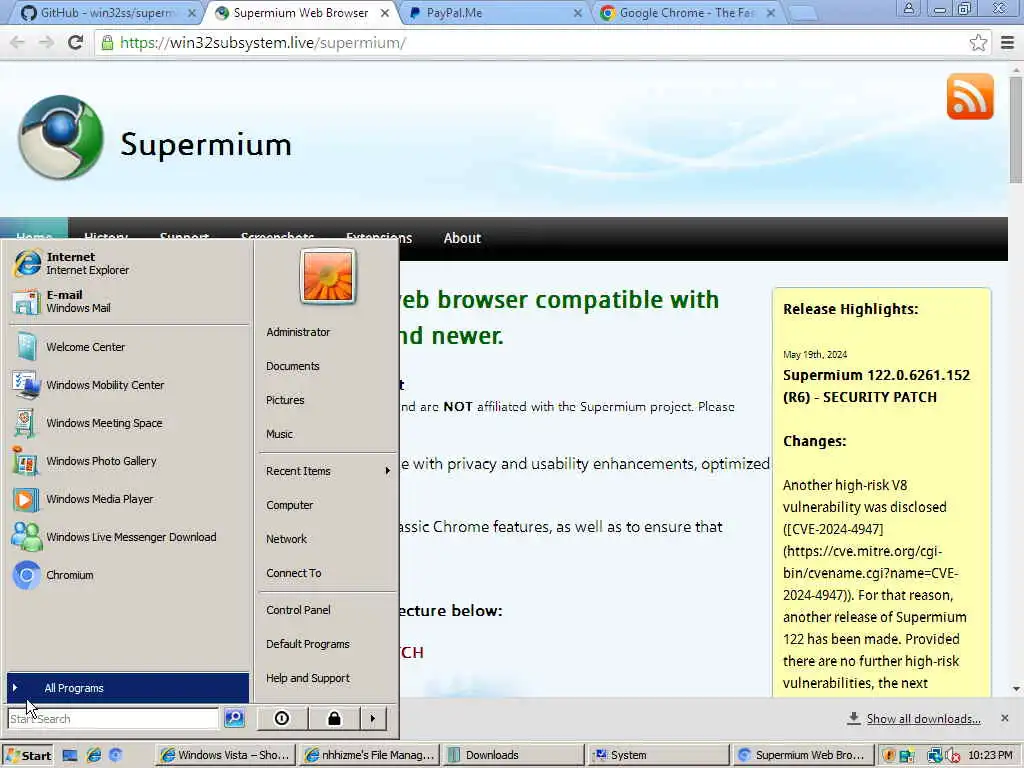Open the About navigation item
This screenshot has height=768, width=1024.
(462, 238)
